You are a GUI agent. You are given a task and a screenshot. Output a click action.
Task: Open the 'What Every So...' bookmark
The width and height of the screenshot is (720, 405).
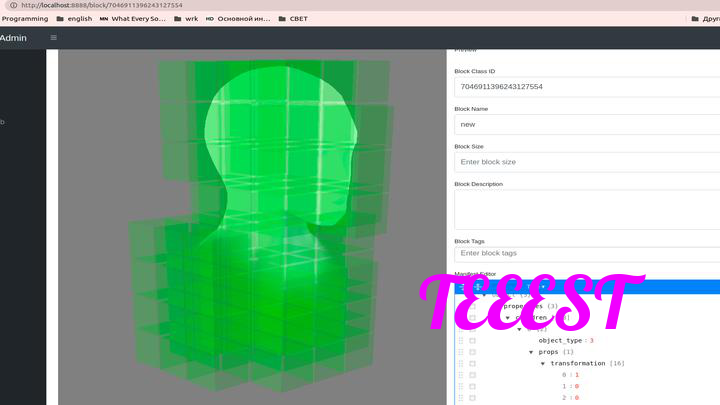point(133,19)
